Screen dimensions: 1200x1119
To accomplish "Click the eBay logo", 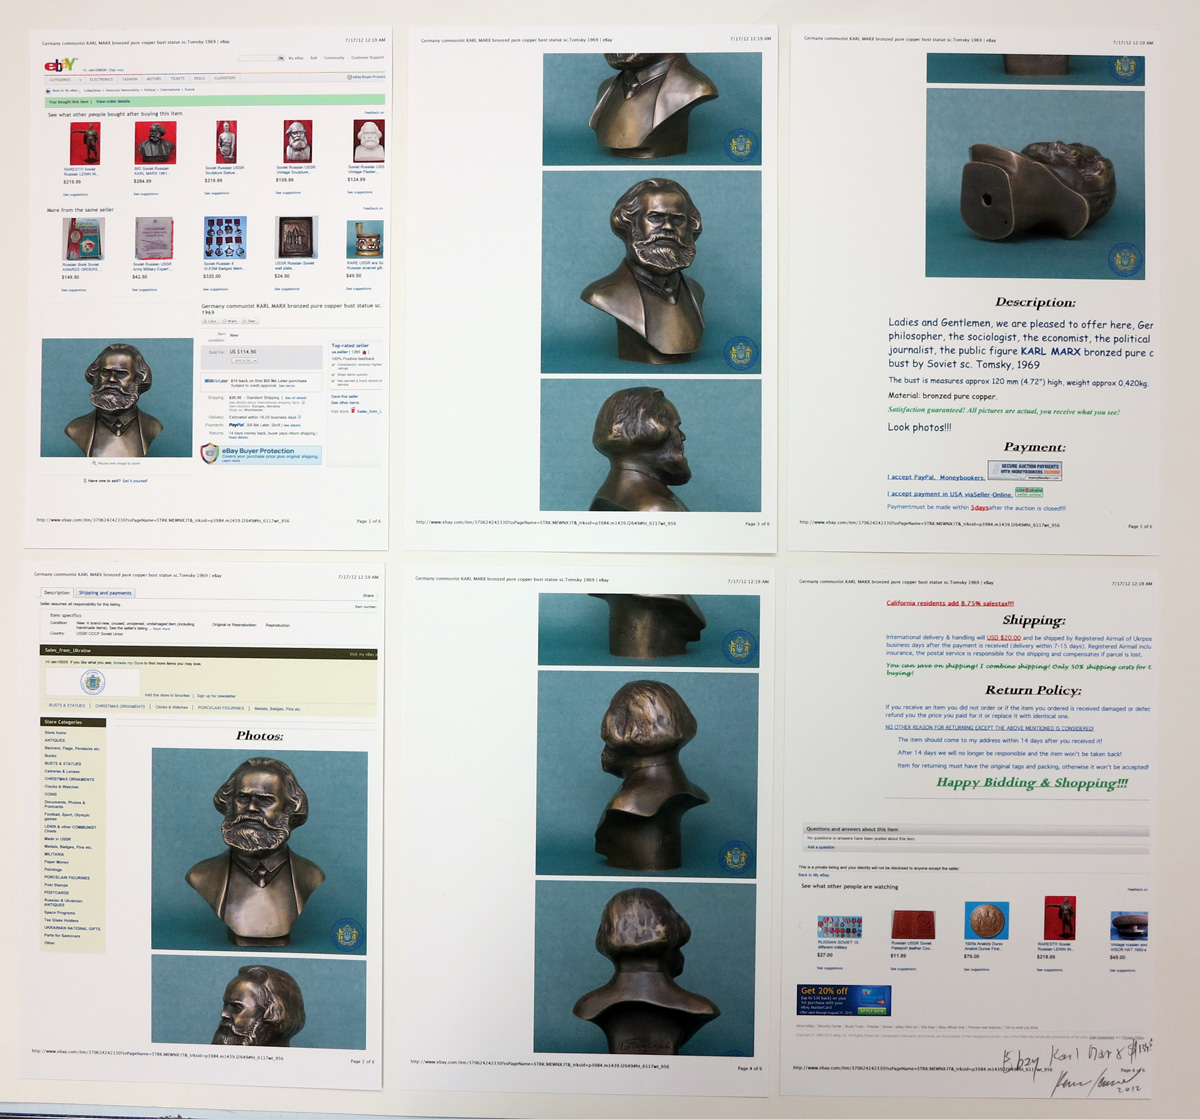I will point(60,64).
